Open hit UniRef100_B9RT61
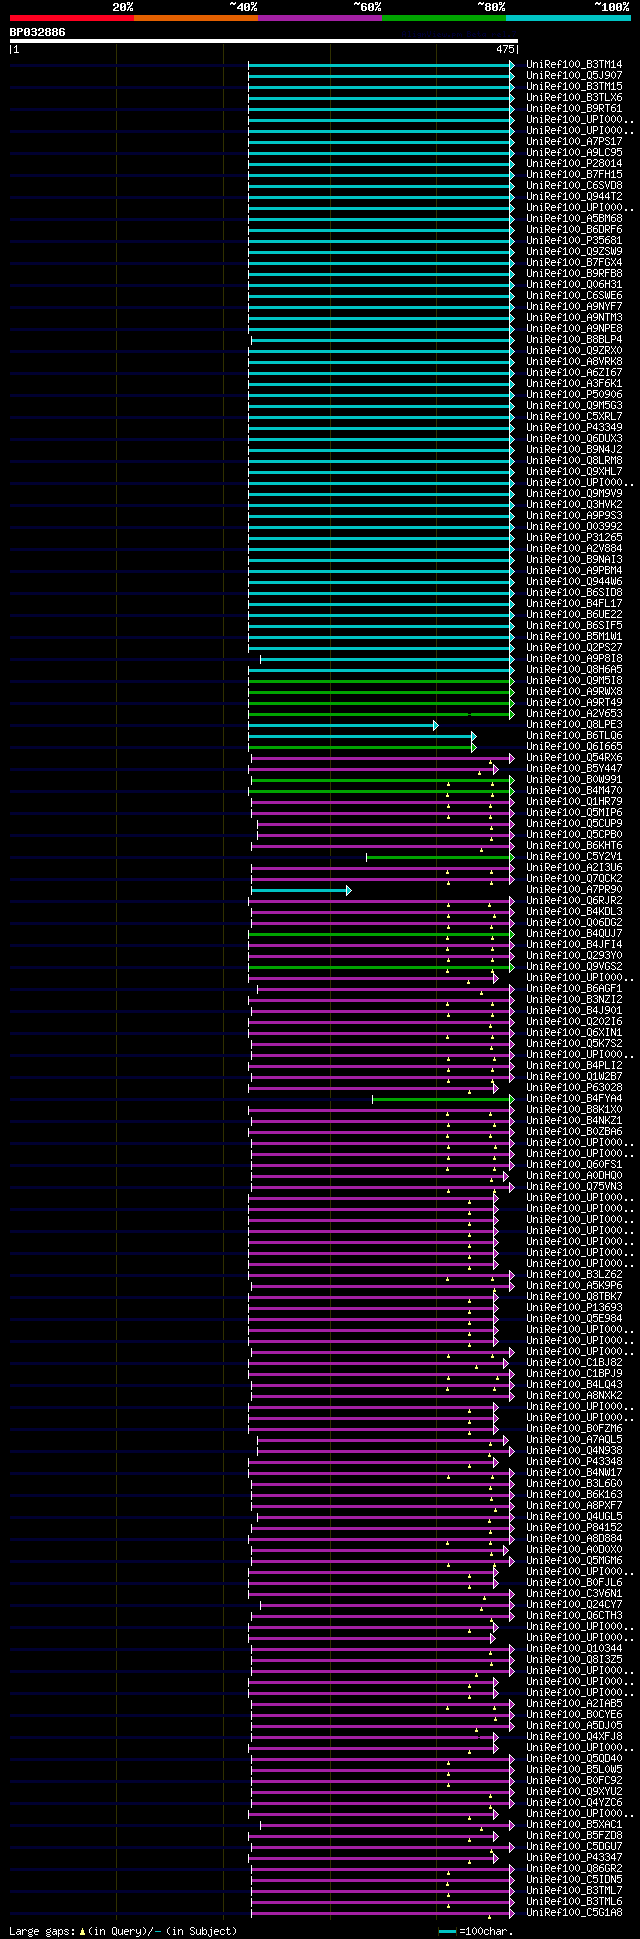This screenshot has height=1939, width=640. 574,108
